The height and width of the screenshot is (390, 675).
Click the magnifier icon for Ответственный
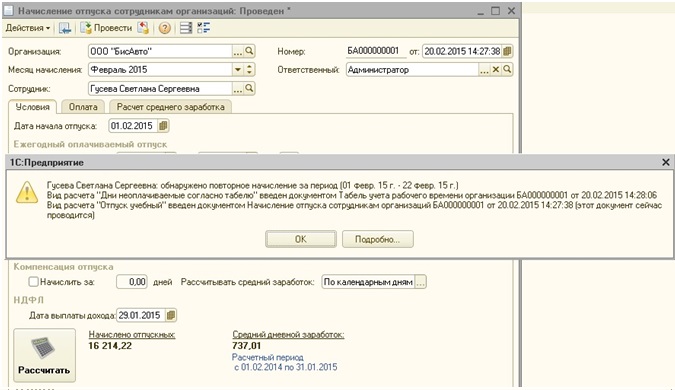(508, 69)
